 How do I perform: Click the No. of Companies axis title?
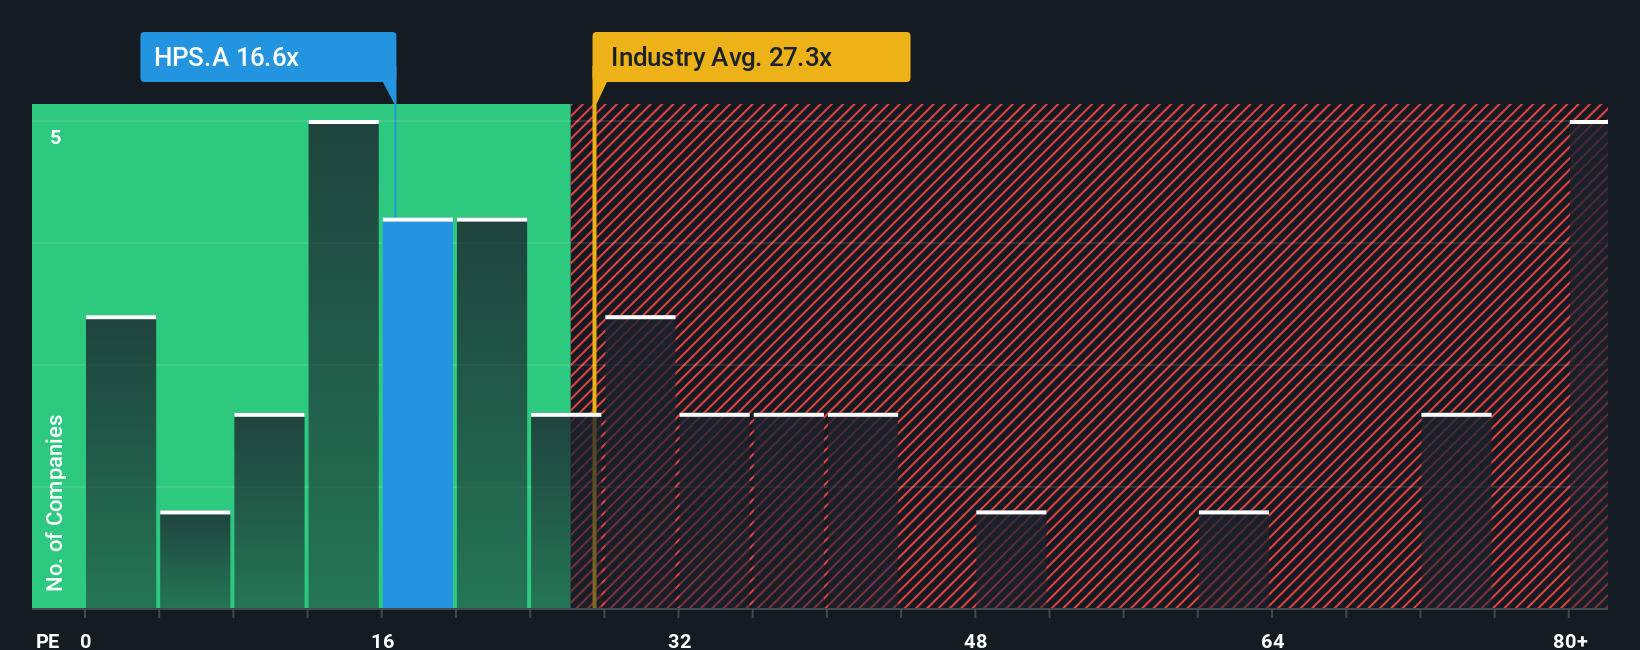pos(55,502)
